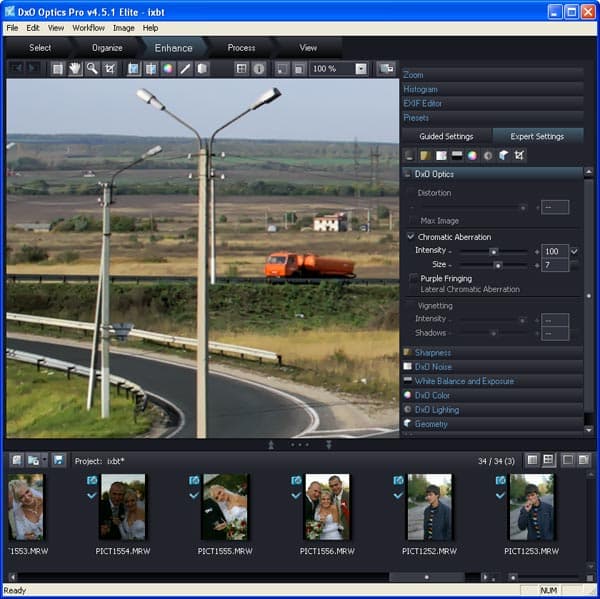This screenshot has height=599, width=600.
Task: Choose the Crop tool in the toolbar
Action: (110, 69)
